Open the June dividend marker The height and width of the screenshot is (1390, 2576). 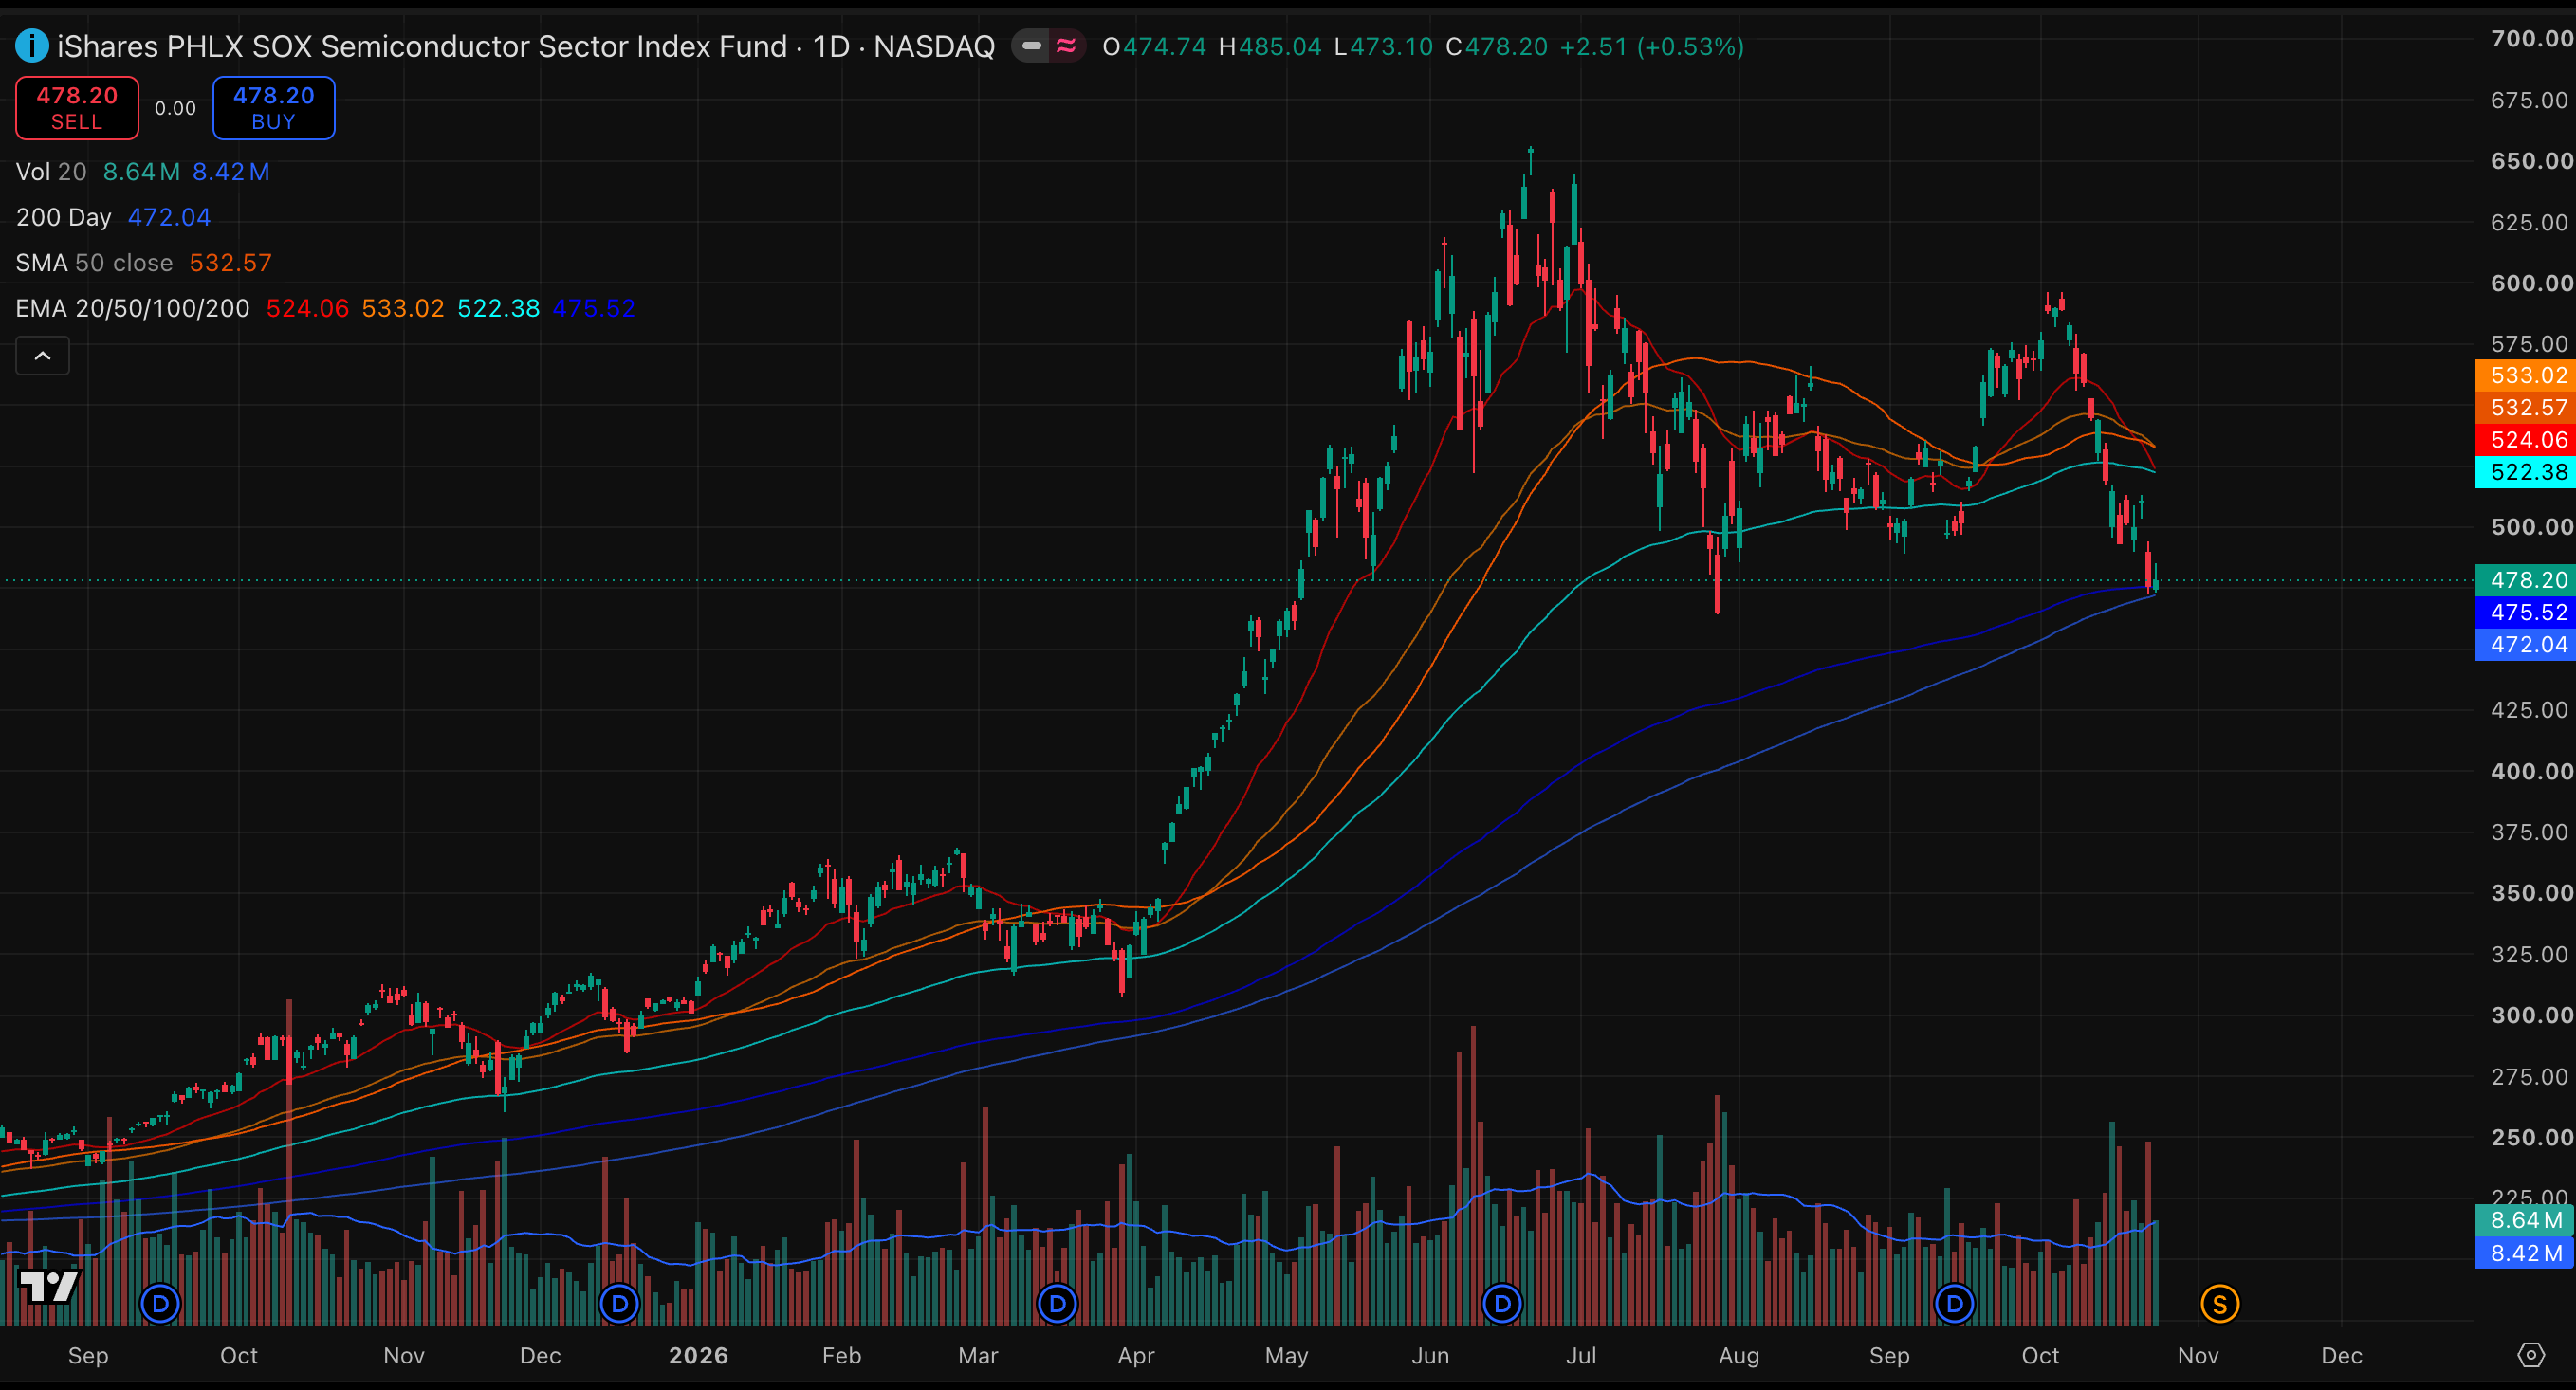(x=1502, y=1304)
